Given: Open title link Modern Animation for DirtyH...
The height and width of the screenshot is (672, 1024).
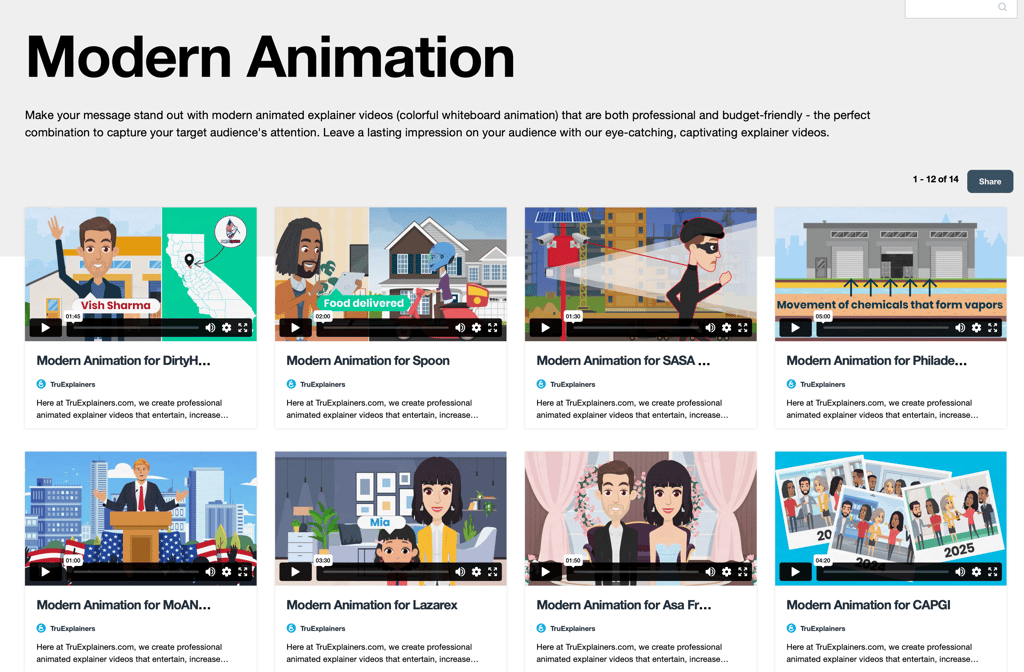Looking at the screenshot, I should [123, 360].
